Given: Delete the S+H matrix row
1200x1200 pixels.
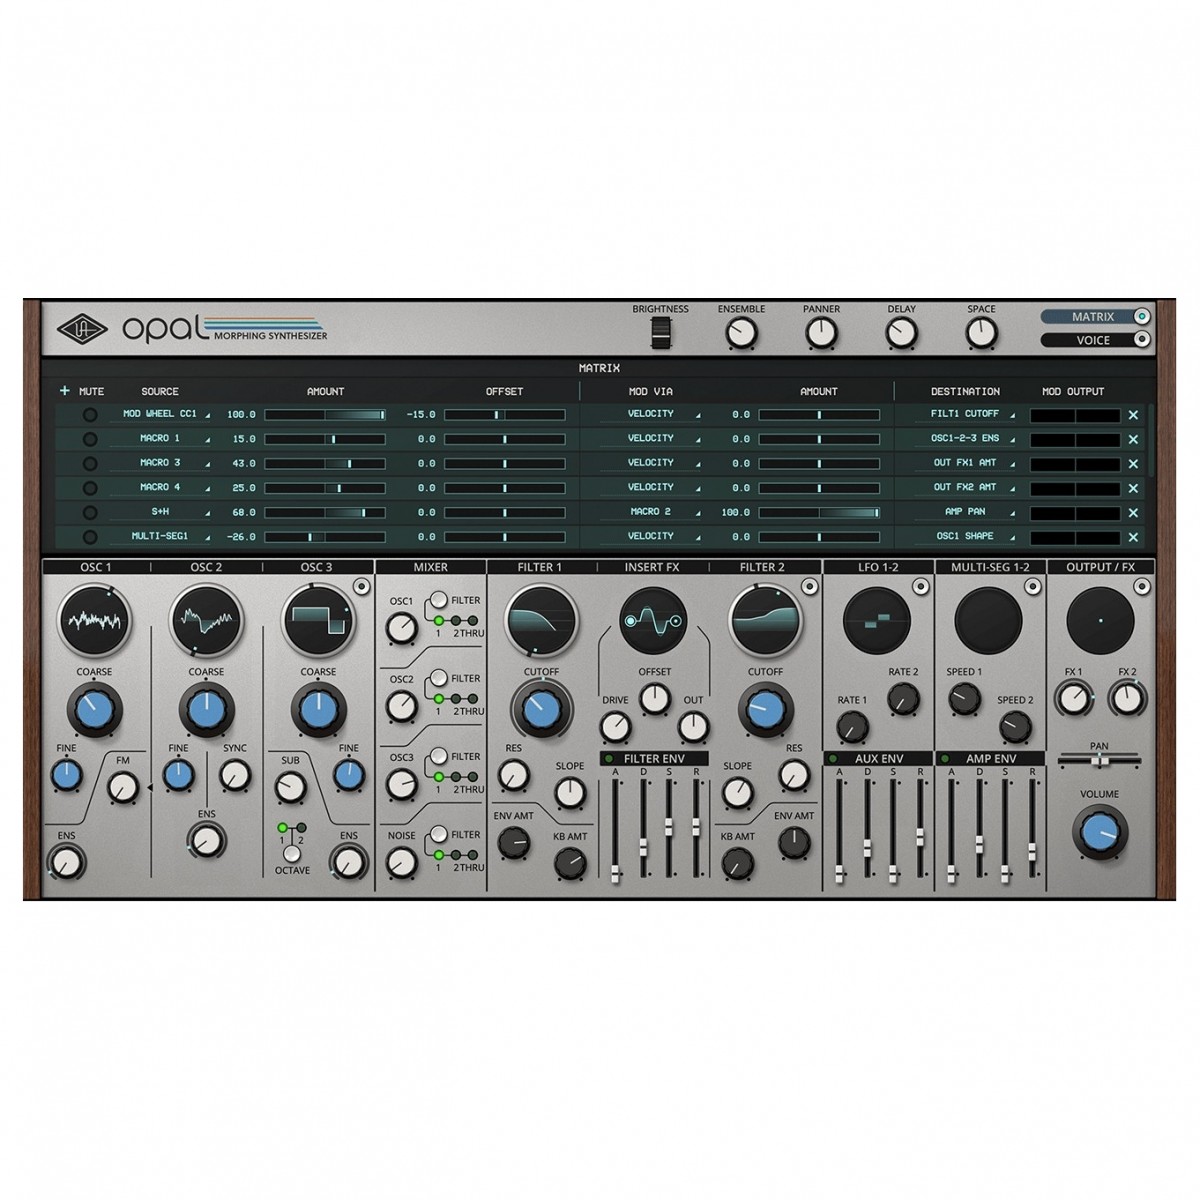Looking at the screenshot, I should click(x=1133, y=513).
